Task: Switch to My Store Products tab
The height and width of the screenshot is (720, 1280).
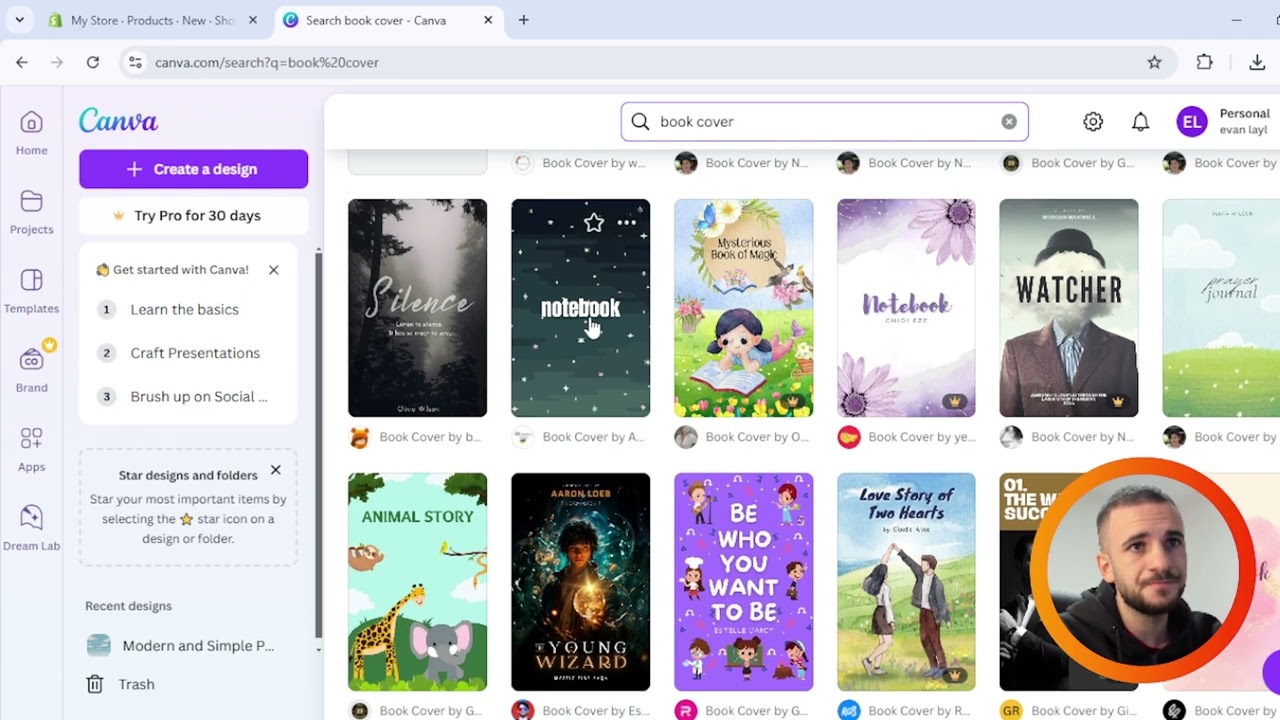Action: point(152,20)
